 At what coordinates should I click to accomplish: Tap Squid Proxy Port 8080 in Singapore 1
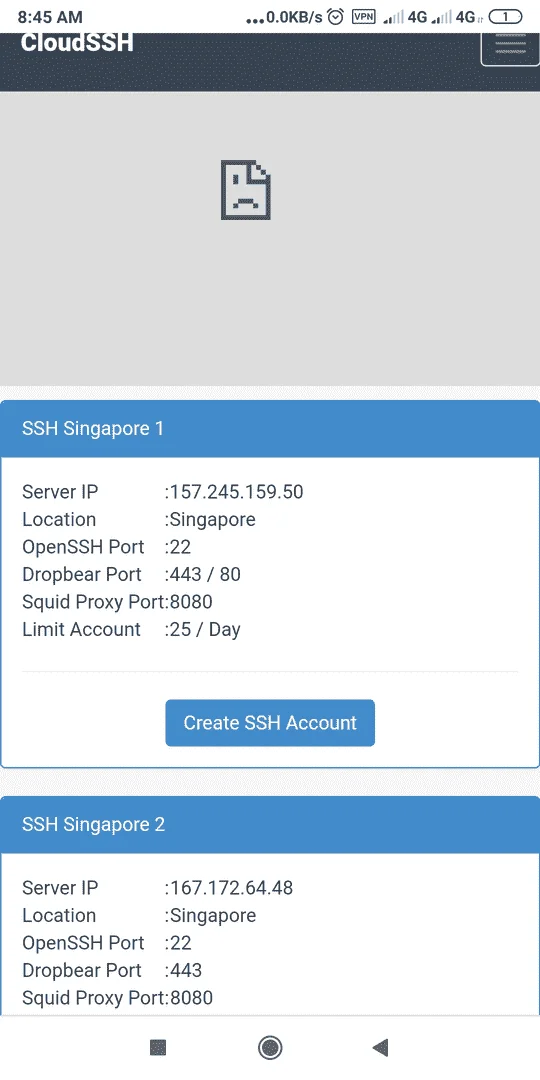click(191, 602)
